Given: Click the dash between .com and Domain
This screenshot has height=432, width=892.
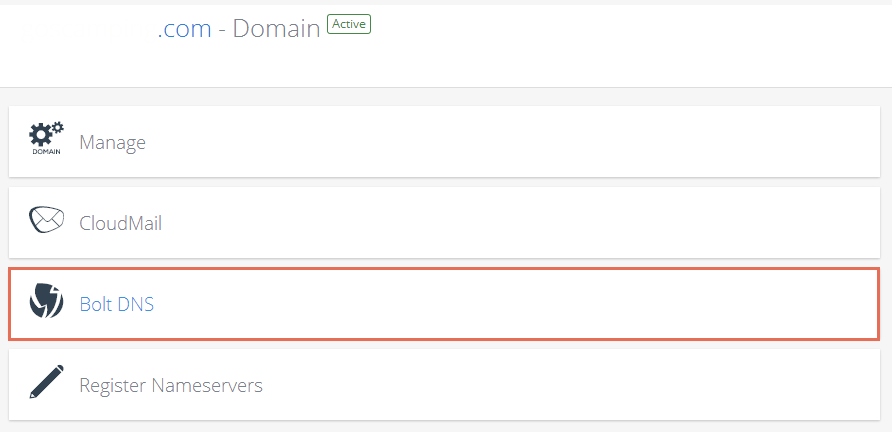Looking at the screenshot, I should 222,30.
